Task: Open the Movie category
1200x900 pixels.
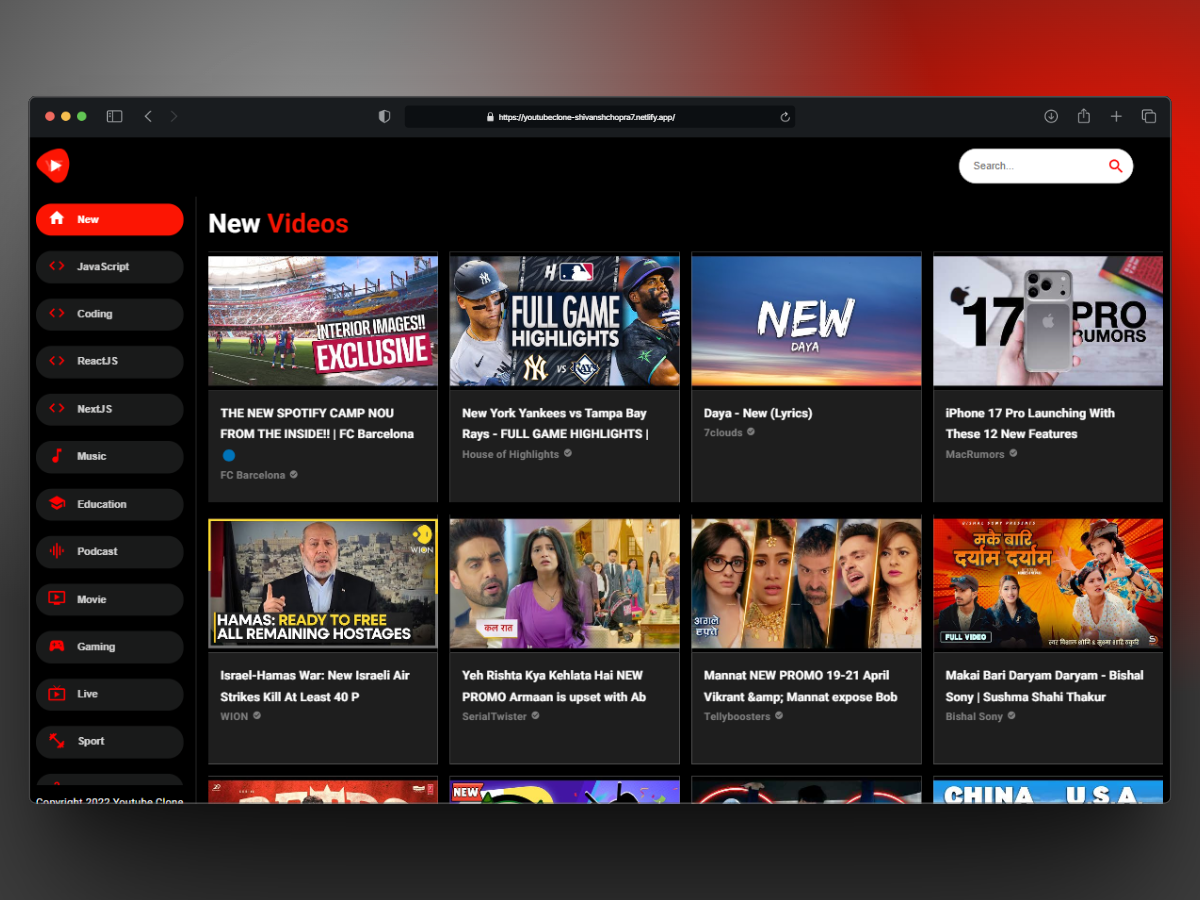Action: click(110, 599)
